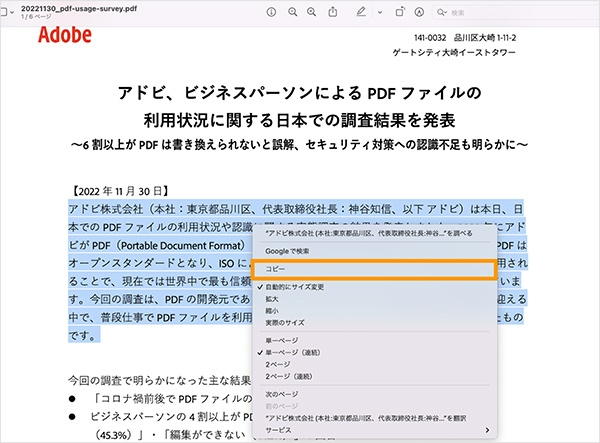Click the date text 2022年11月30日
Viewport: 600px width, 443px height.
(121, 191)
